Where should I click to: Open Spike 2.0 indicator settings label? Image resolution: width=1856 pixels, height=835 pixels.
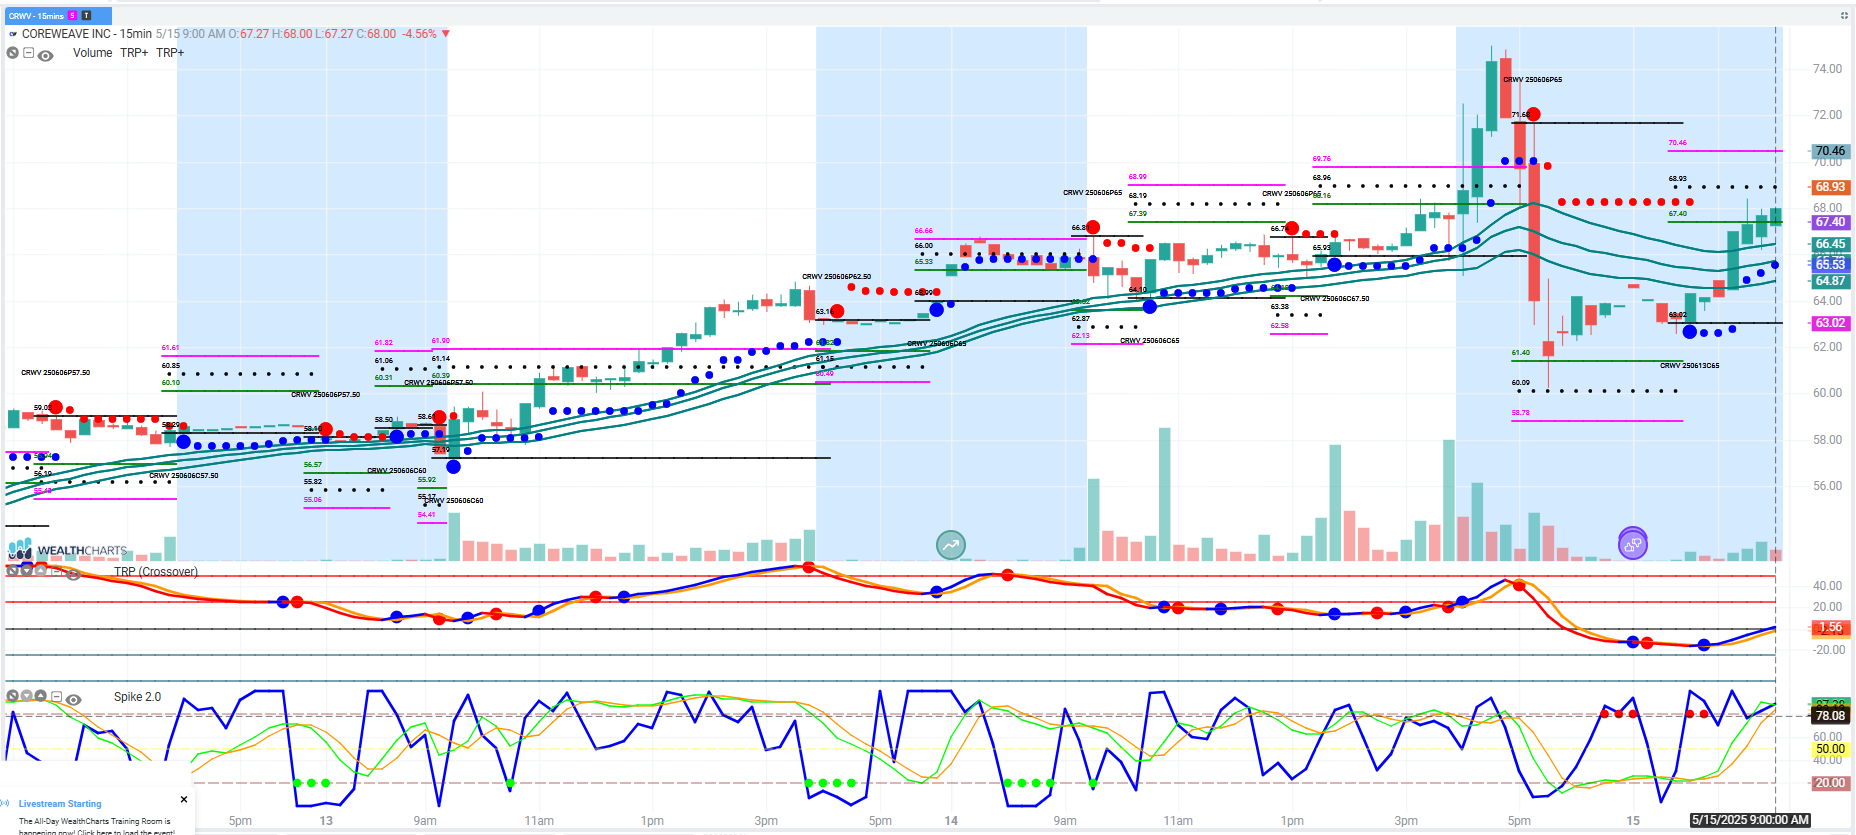(x=137, y=697)
